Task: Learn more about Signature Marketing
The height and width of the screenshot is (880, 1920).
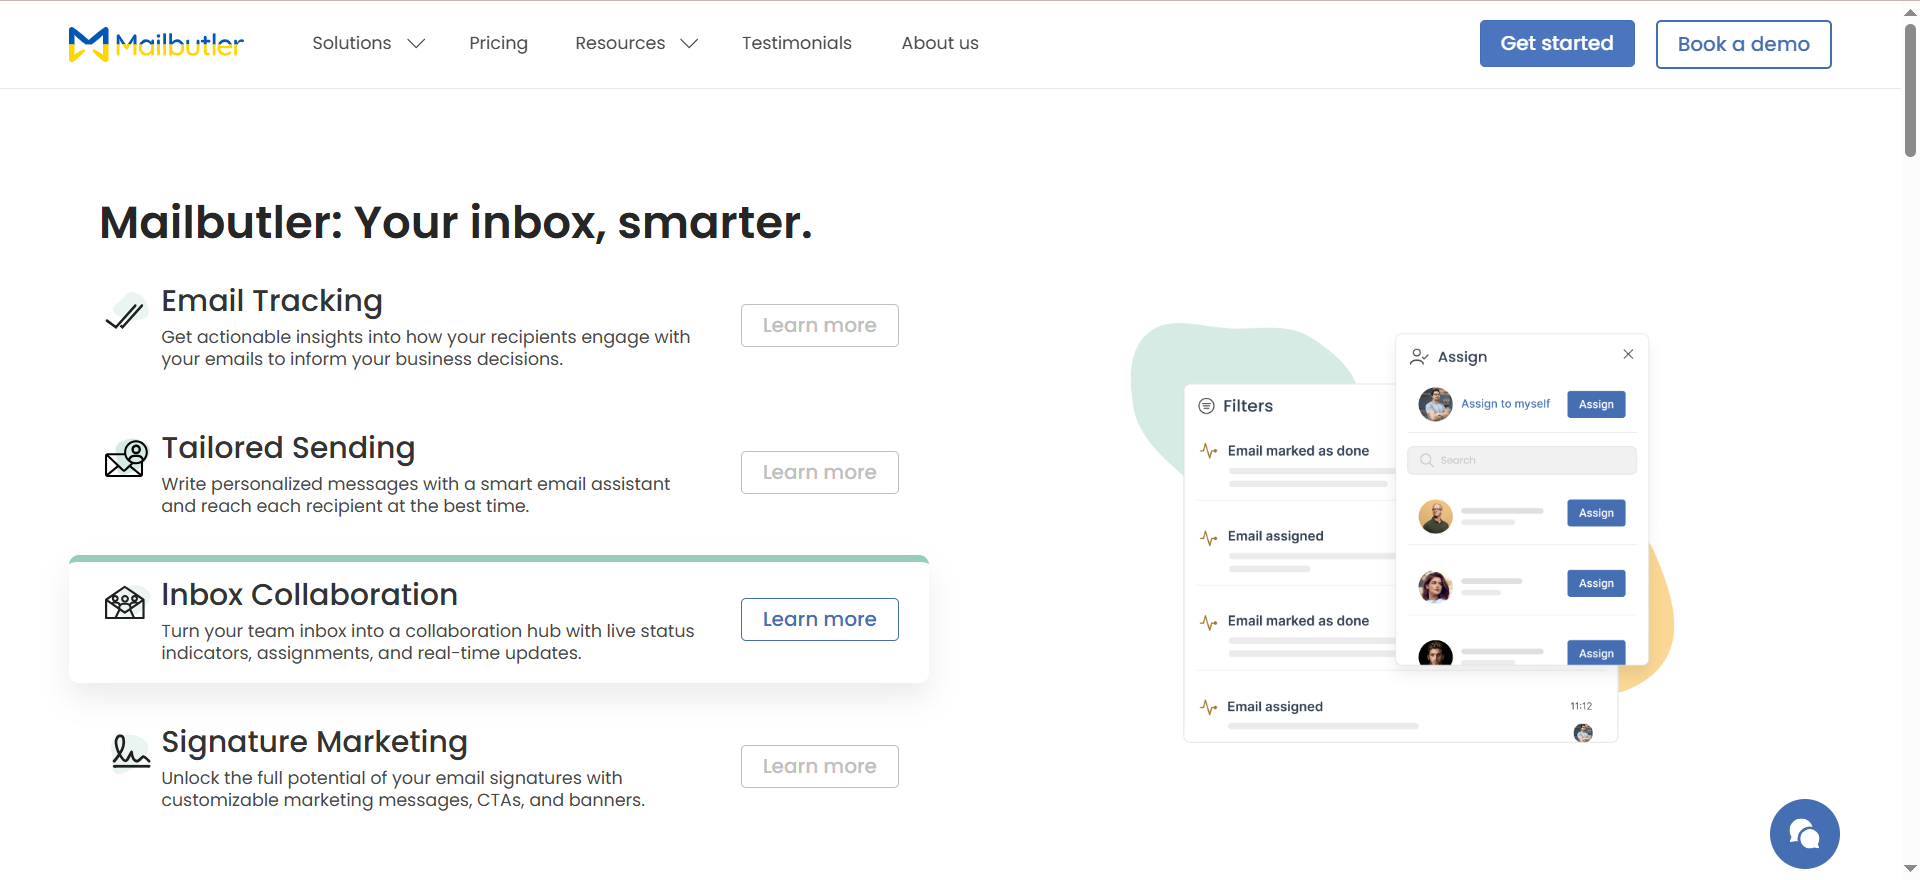Action: tap(819, 766)
